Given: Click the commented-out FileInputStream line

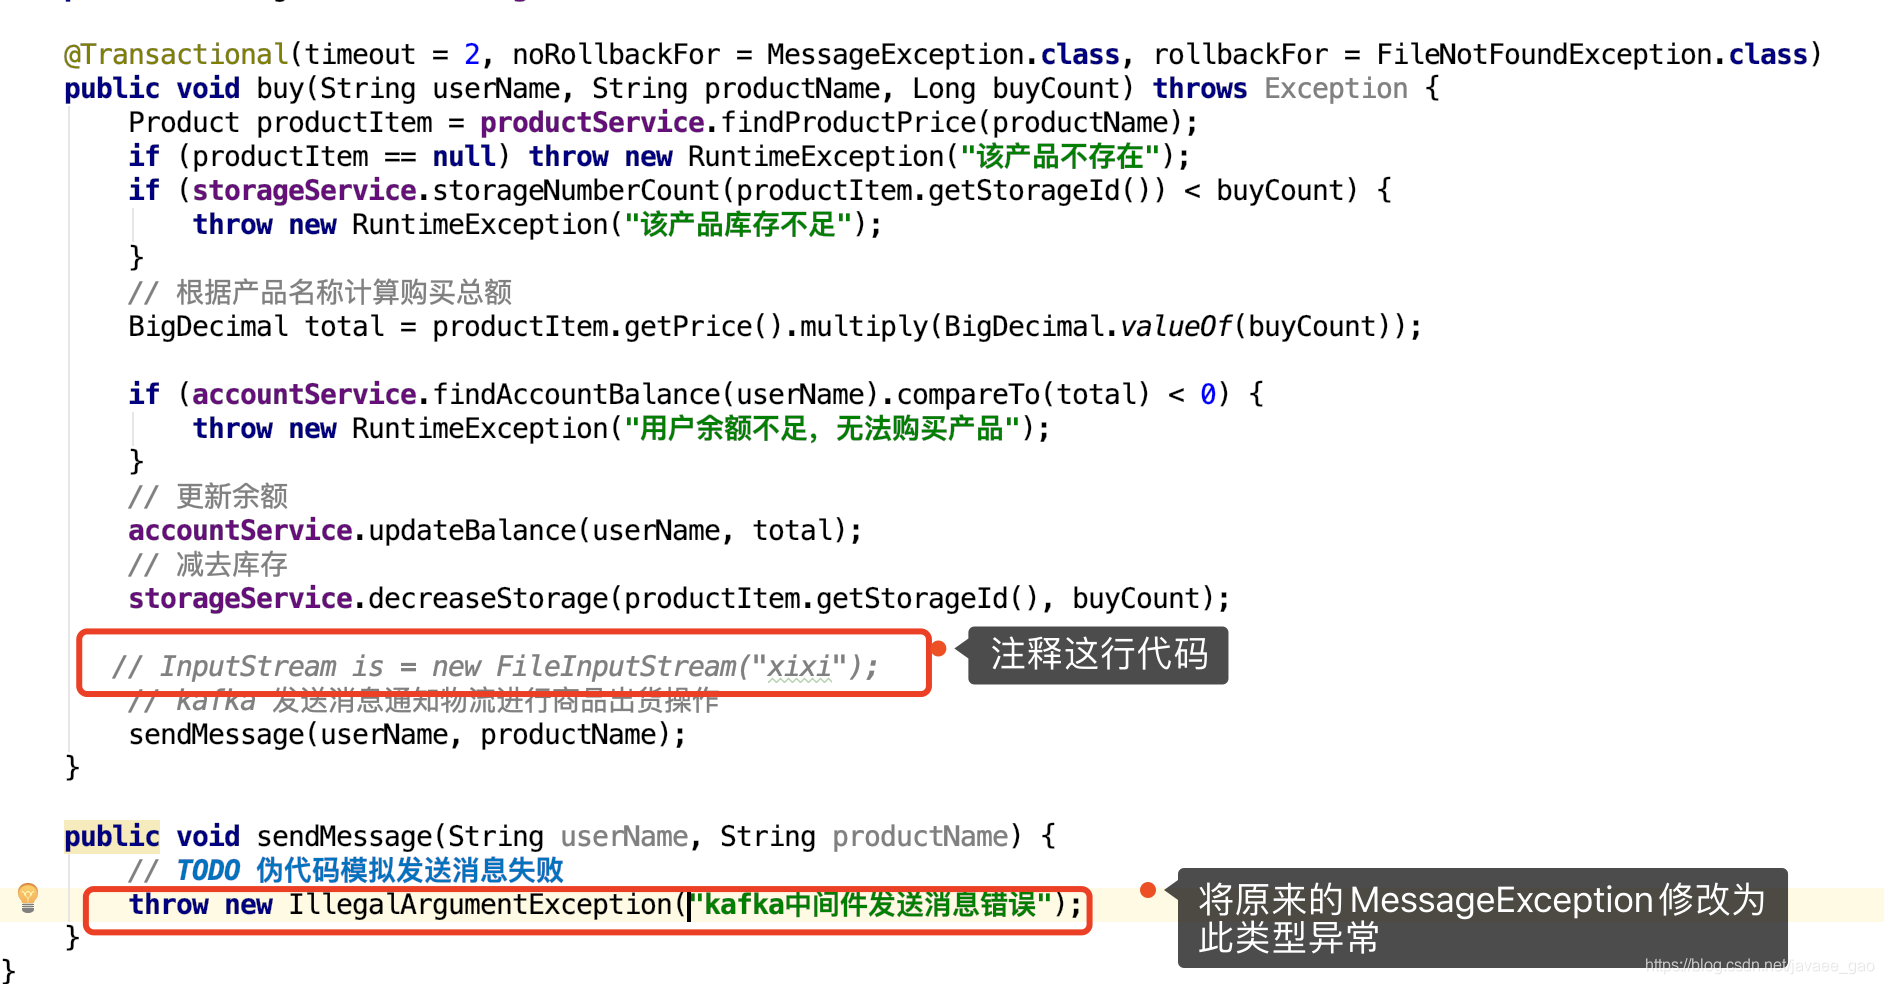Looking at the screenshot, I should tap(495, 666).
